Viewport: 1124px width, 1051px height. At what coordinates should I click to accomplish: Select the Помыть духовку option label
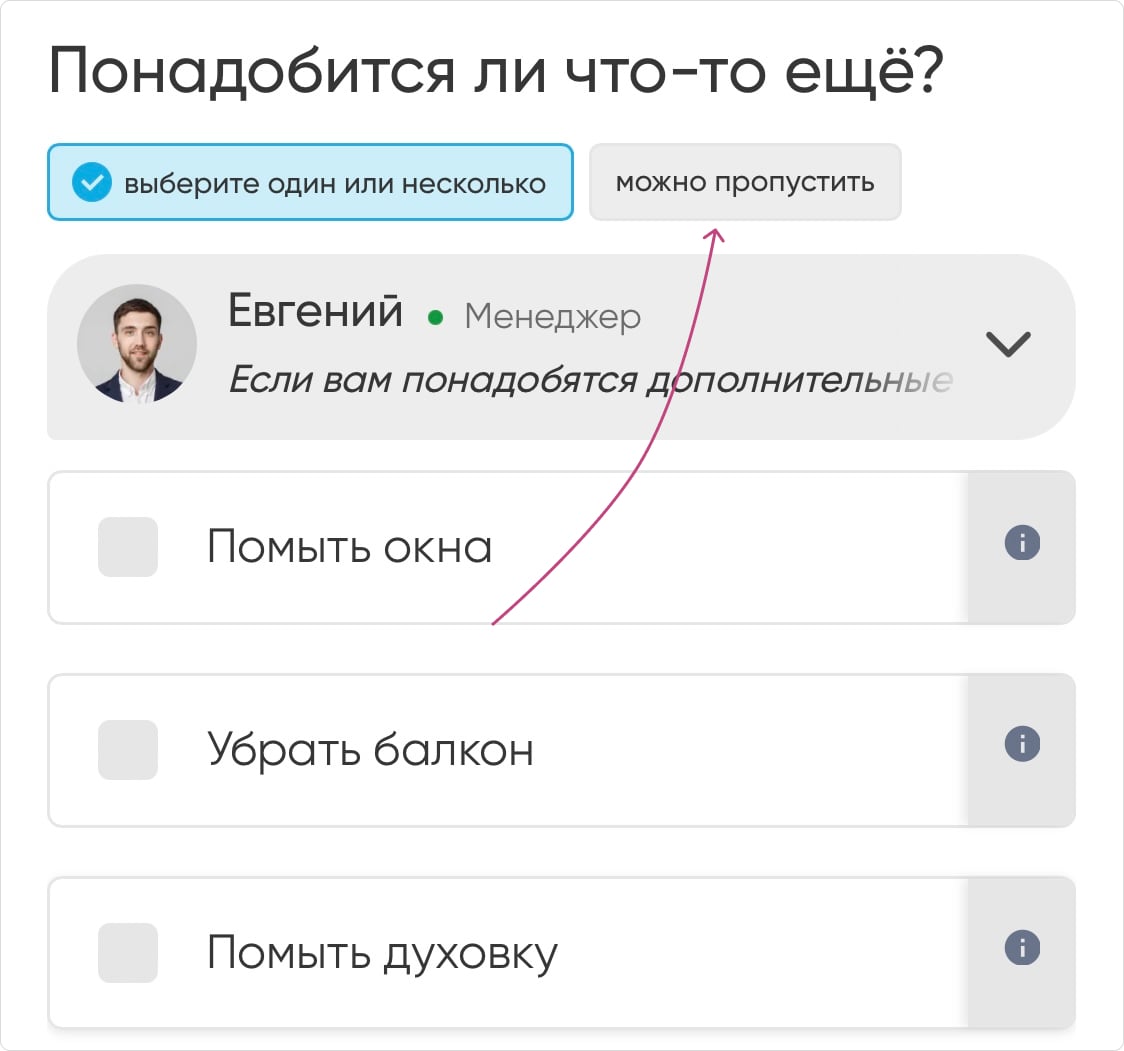click(382, 953)
